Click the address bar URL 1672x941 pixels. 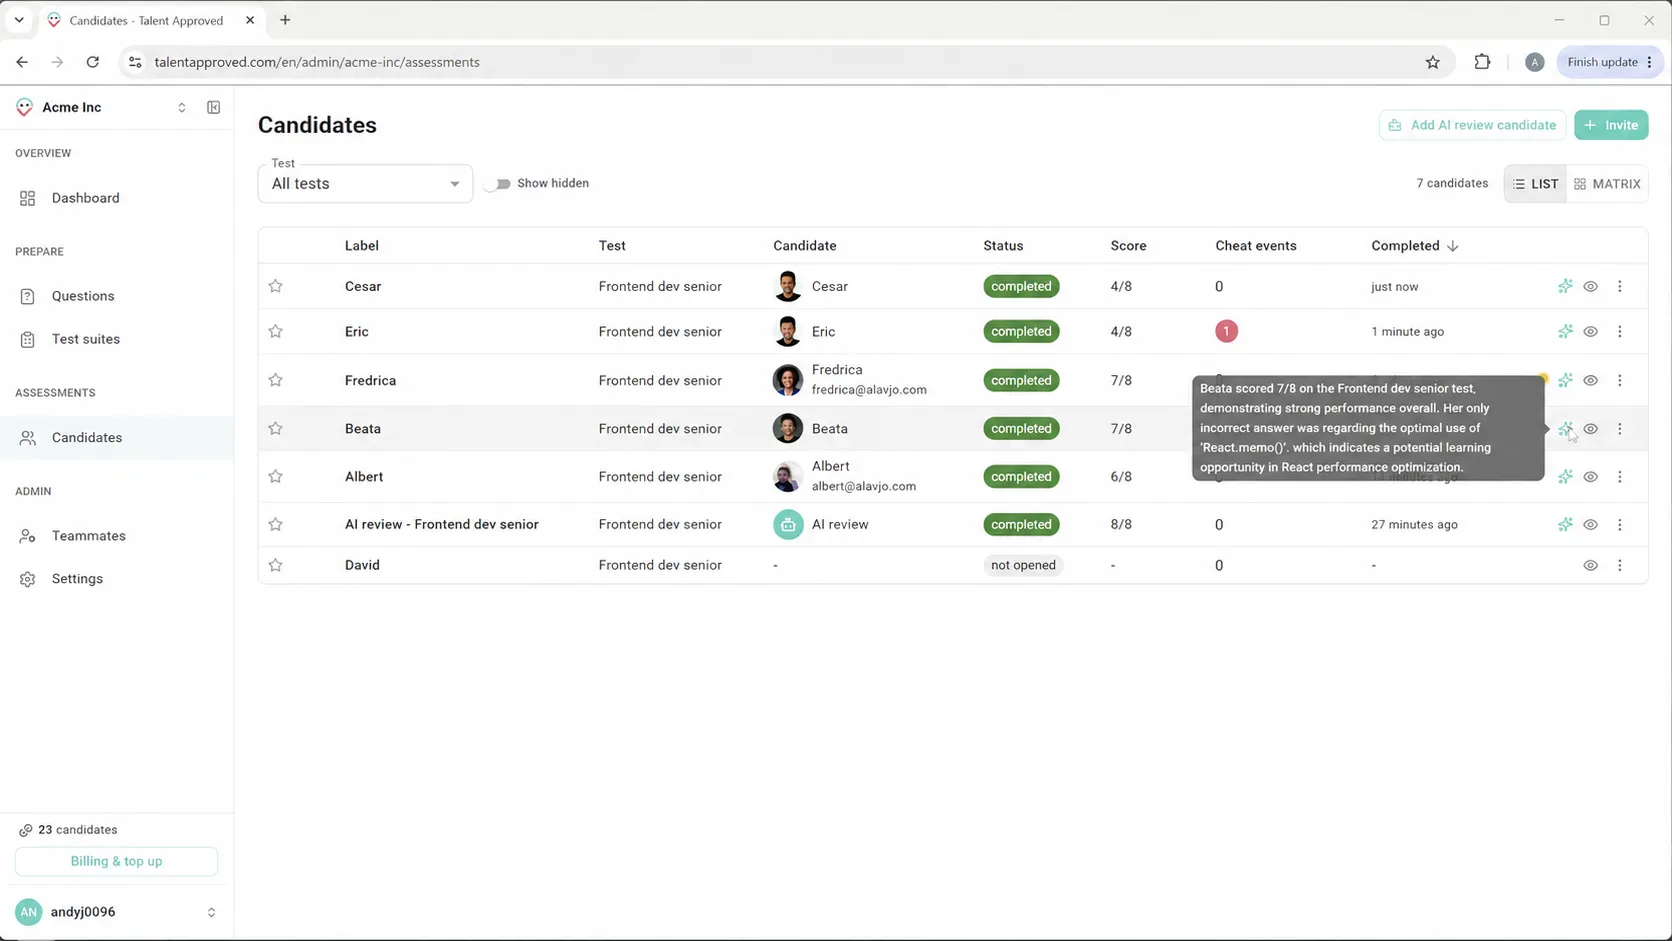coord(317,62)
